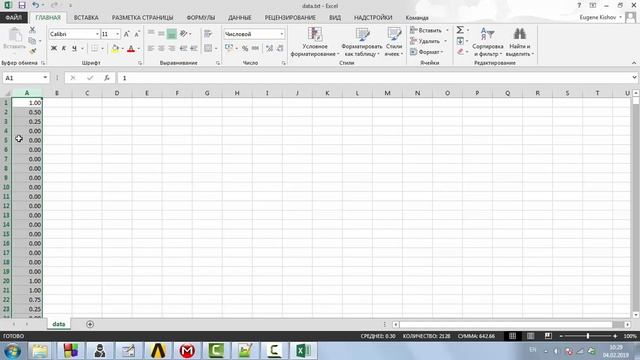Click the Fill down icon
This screenshot has height=360, width=640.
460,41
